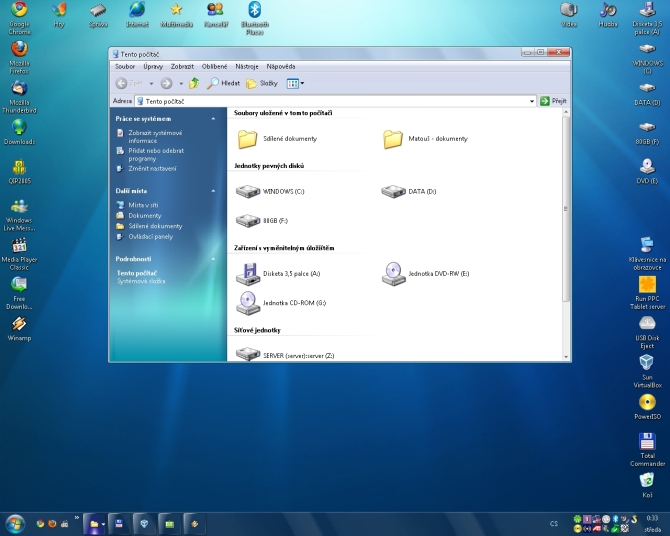The image size is (670, 536).
Task: Toggle the Složky folders pane button
Action: pos(262,84)
